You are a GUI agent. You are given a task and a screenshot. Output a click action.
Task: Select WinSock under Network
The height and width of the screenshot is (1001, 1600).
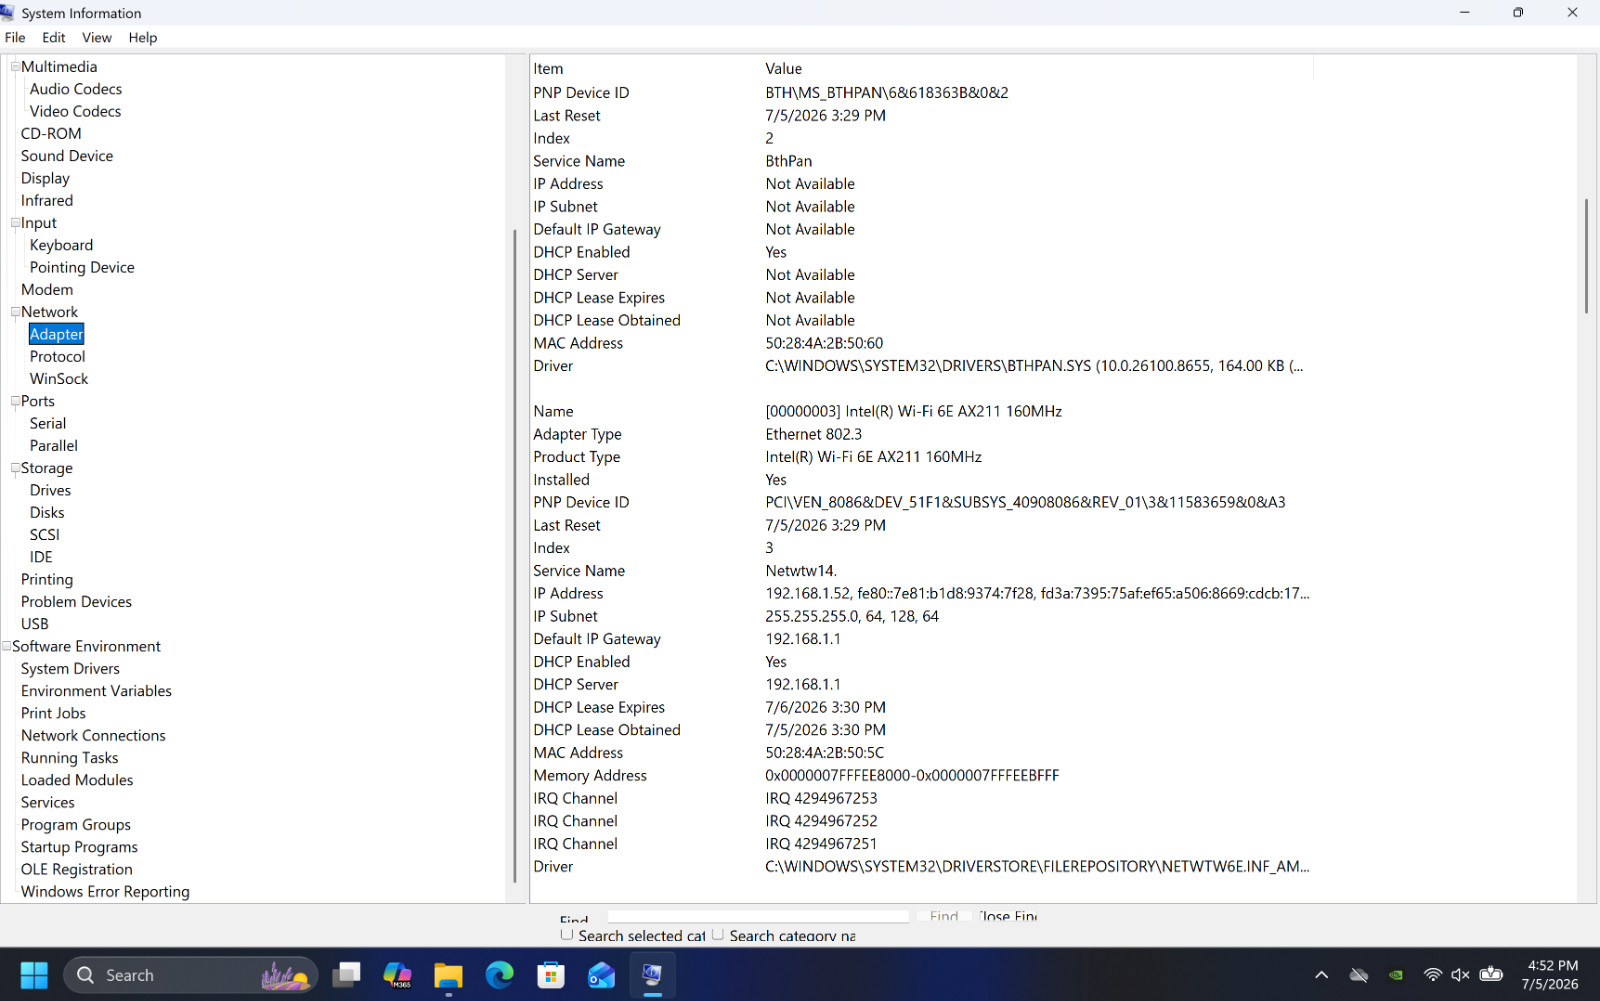[x=59, y=379]
